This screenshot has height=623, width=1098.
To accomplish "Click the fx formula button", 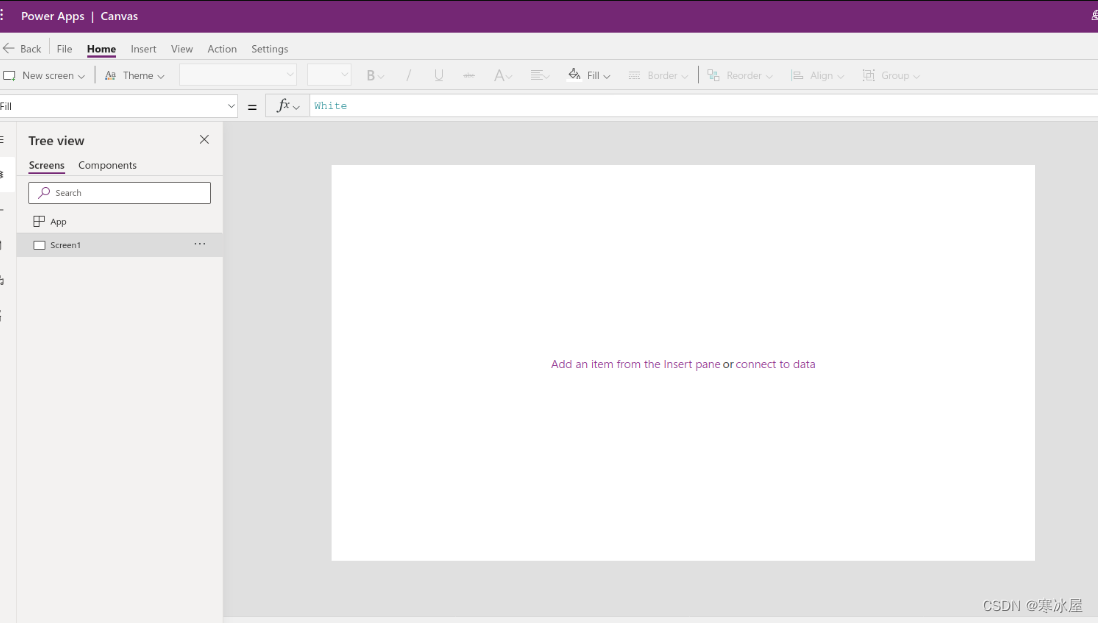I will [x=288, y=106].
